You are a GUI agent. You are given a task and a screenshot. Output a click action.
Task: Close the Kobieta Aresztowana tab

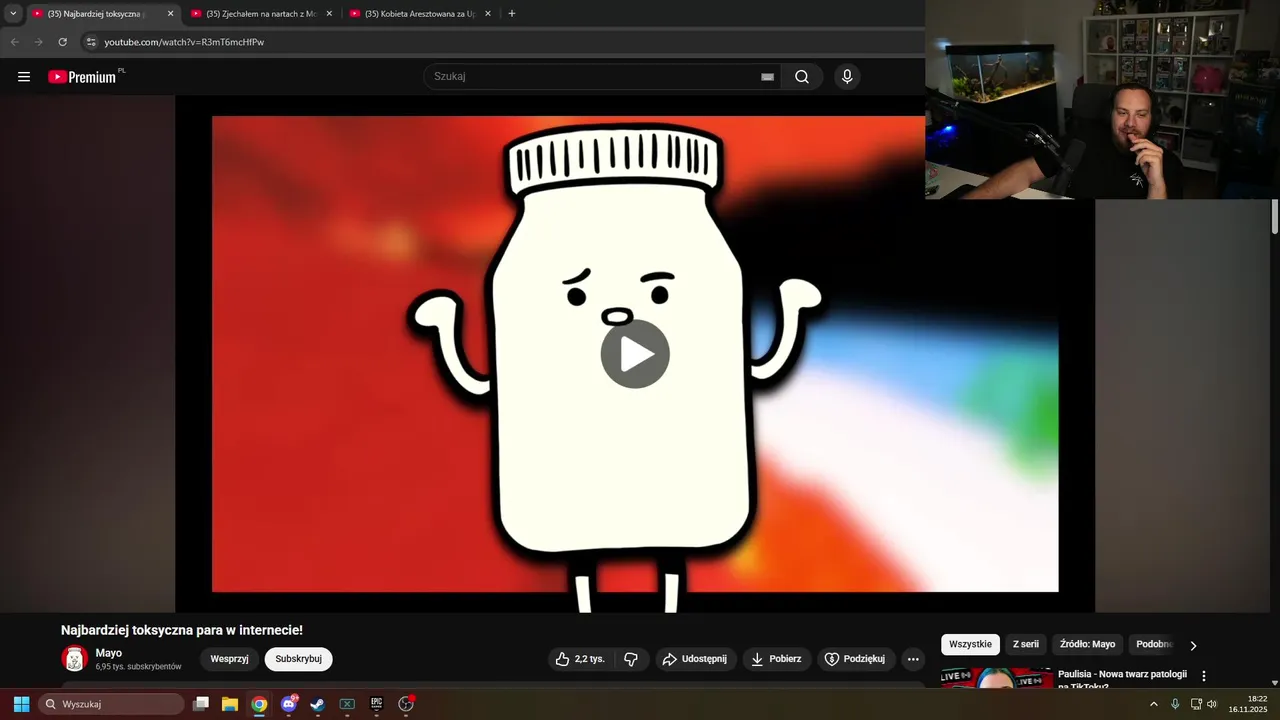click(x=487, y=14)
